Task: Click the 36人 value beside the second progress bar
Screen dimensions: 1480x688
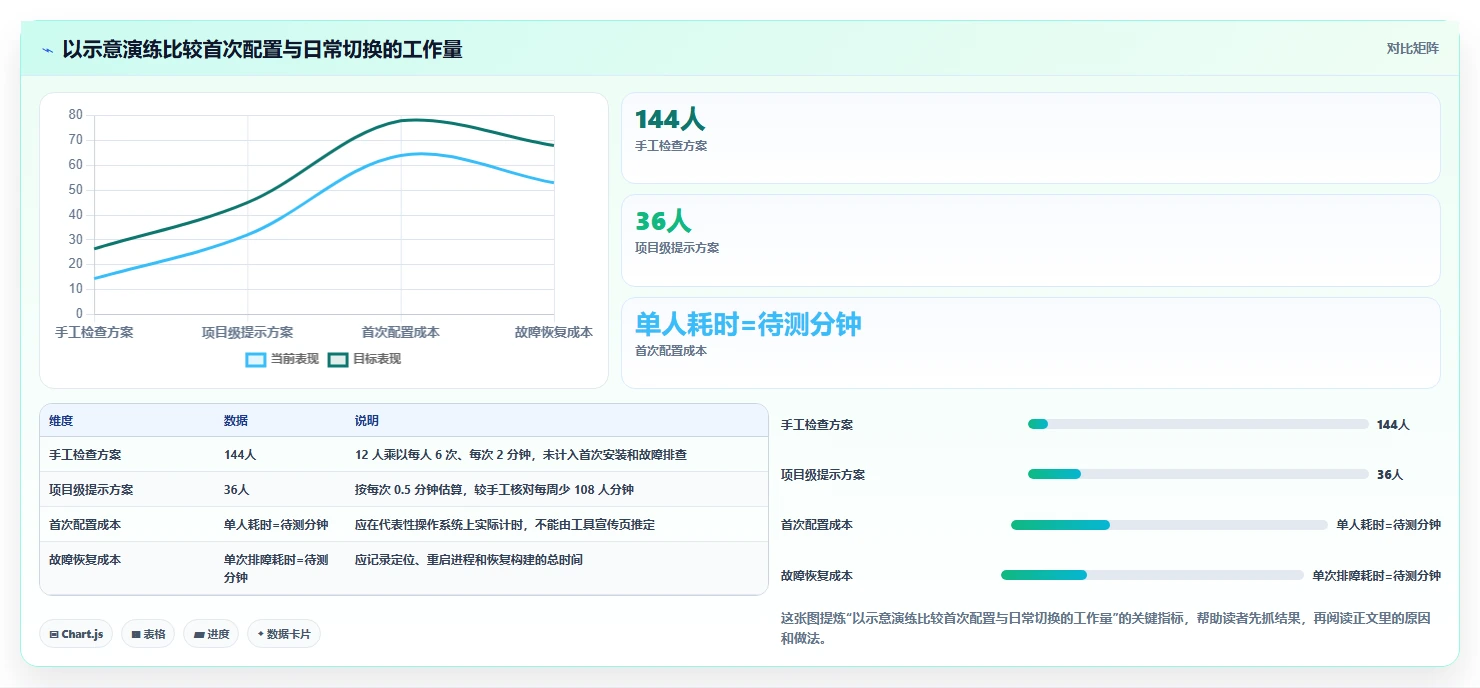Action: (x=1390, y=475)
